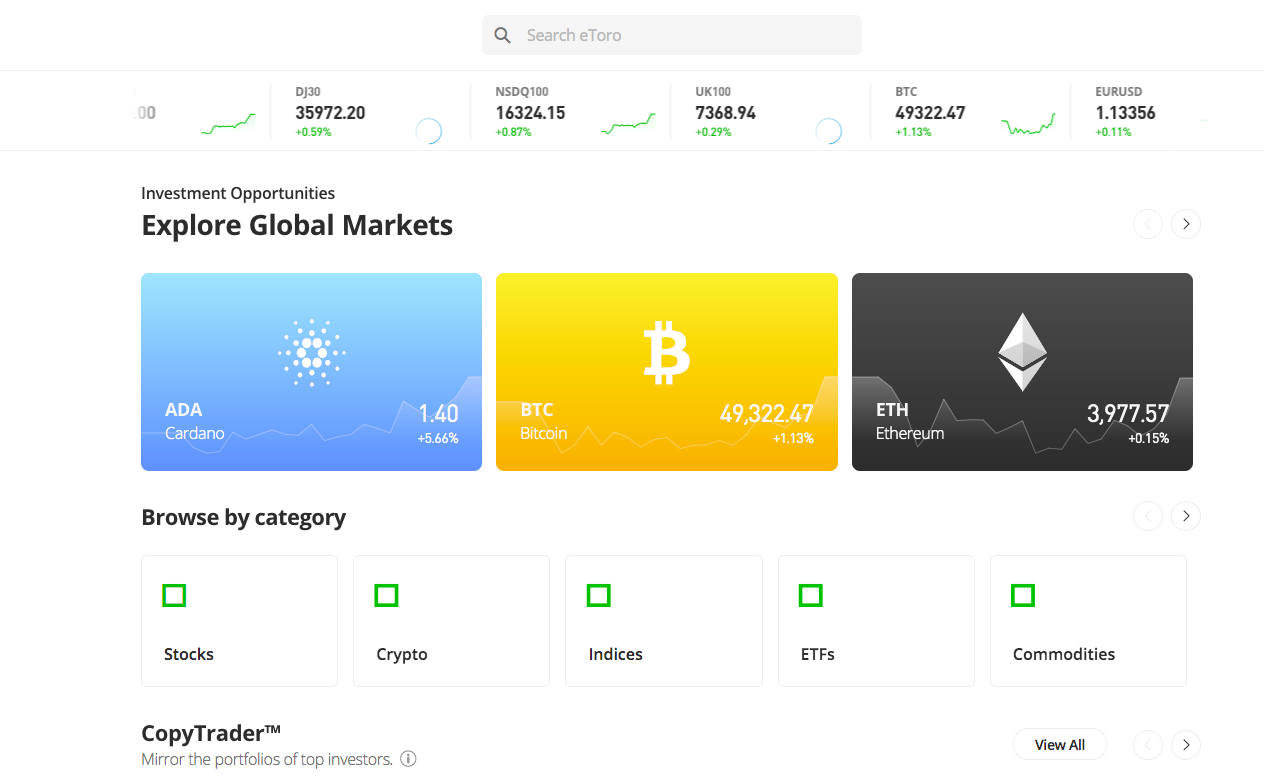Previous arrow for Explore Global Markets

click(x=1148, y=224)
